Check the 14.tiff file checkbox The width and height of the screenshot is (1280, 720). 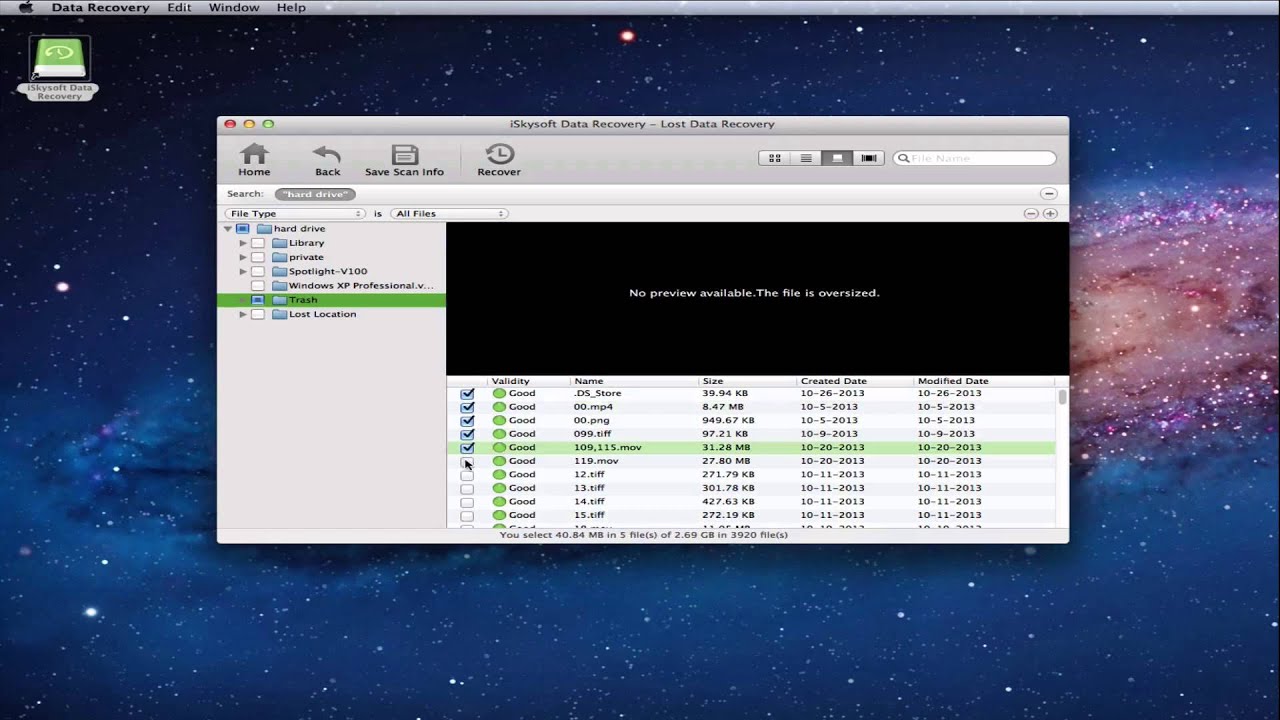click(467, 502)
